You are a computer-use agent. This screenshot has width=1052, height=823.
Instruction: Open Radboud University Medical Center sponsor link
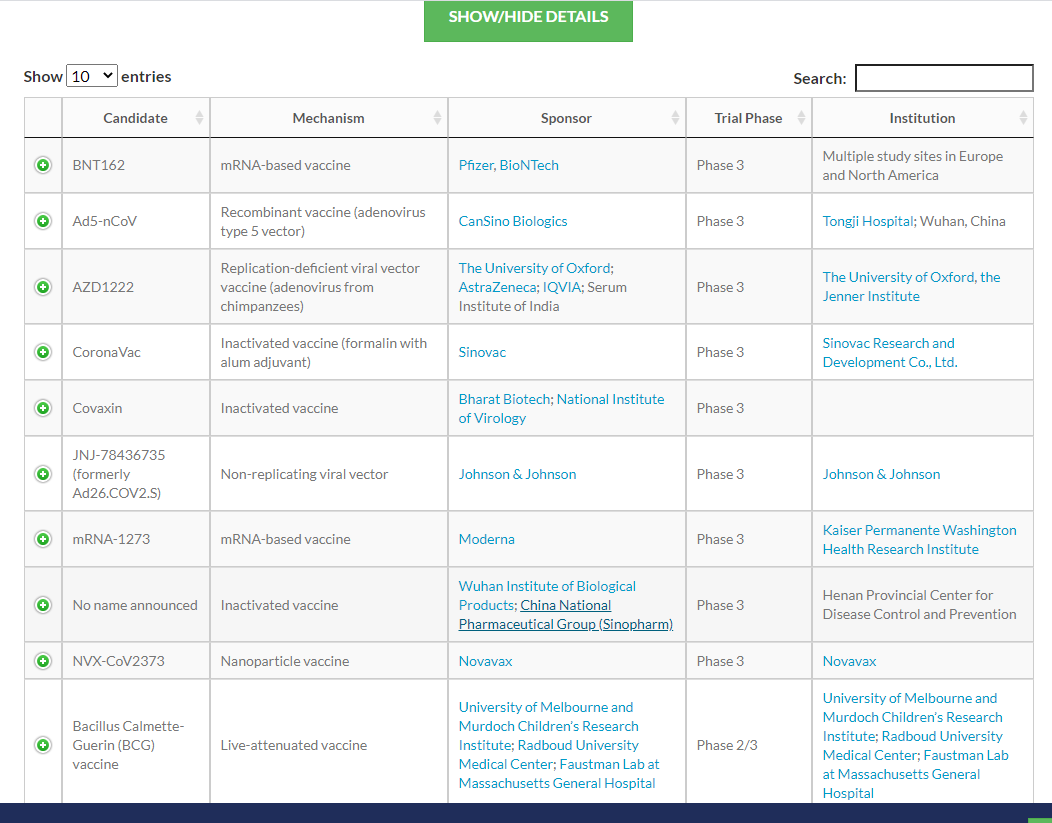(x=549, y=755)
